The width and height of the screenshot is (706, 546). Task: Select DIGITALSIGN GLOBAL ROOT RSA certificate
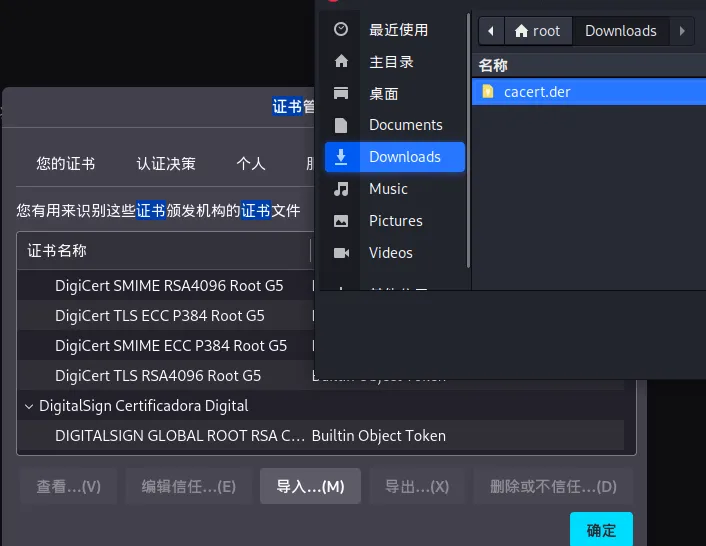[180, 436]
